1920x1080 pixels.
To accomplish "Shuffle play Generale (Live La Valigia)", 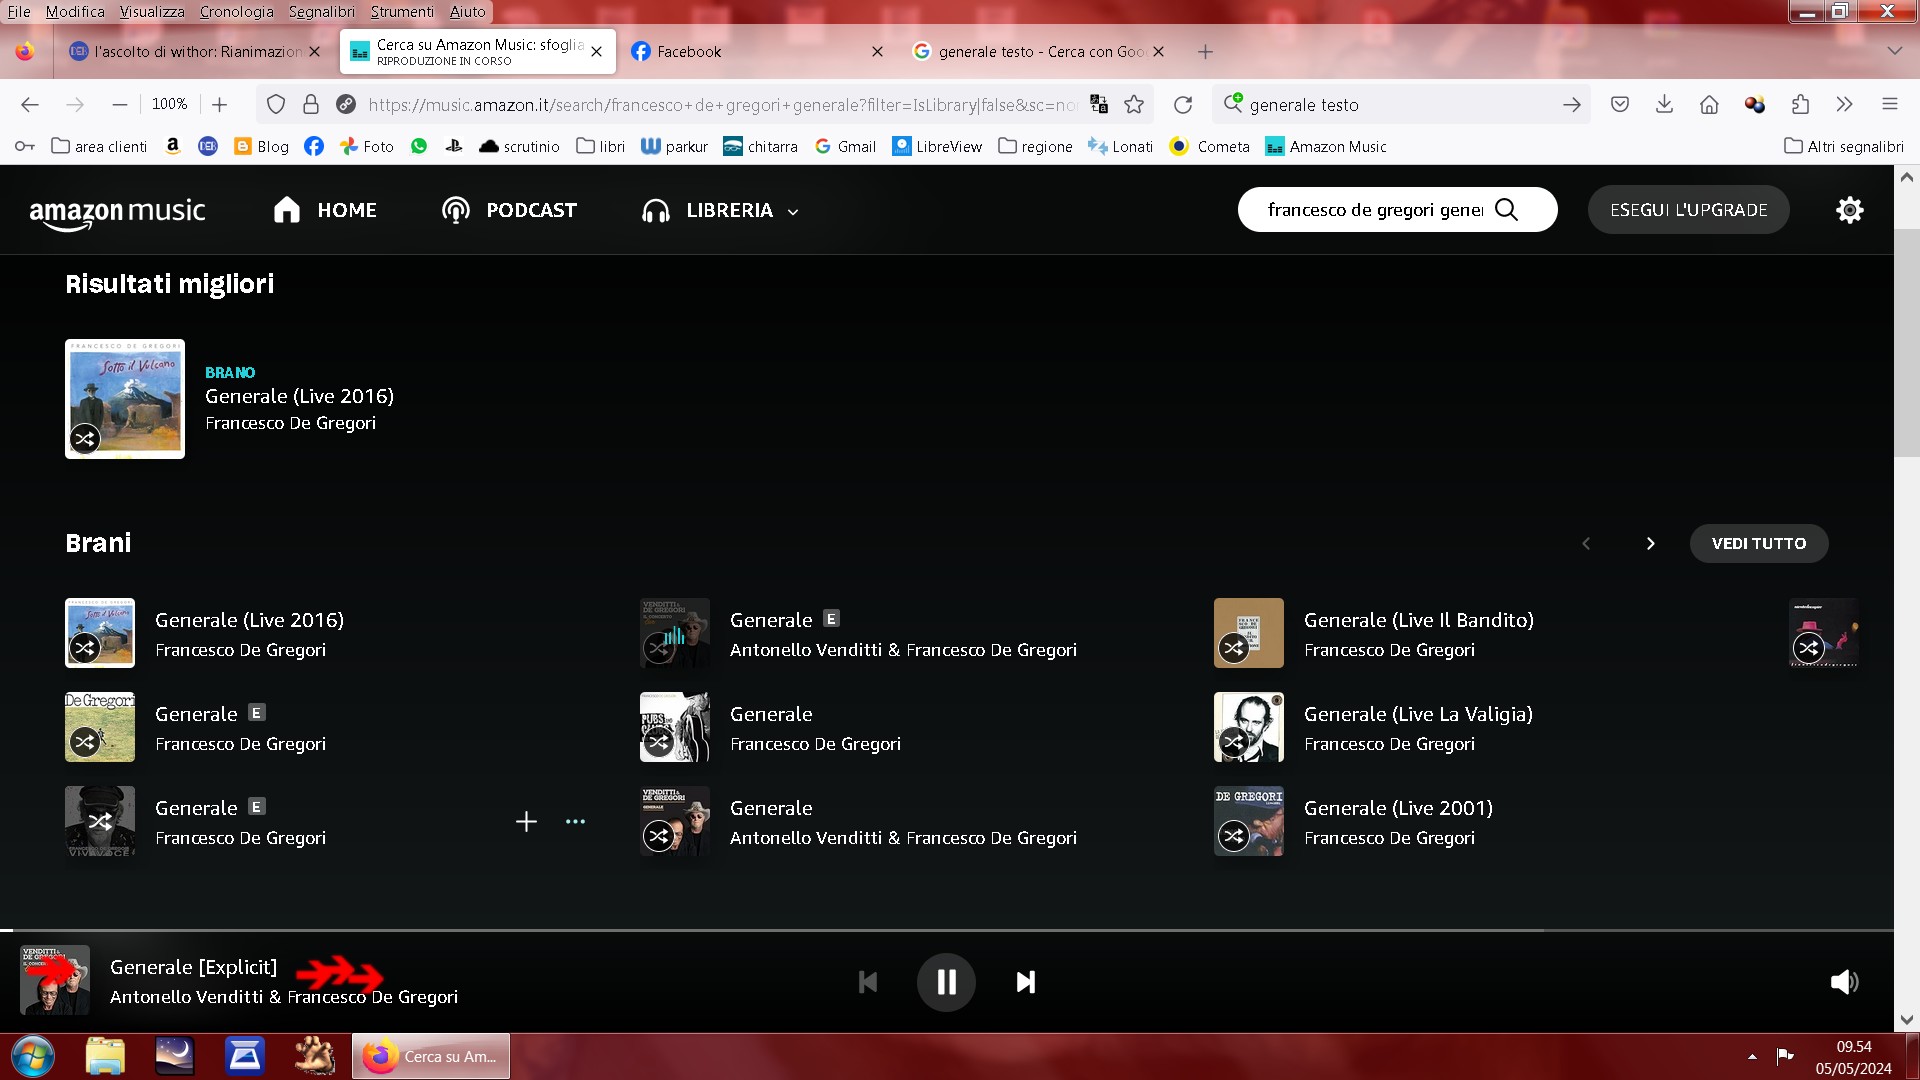I will click(x=1234, y=742).
